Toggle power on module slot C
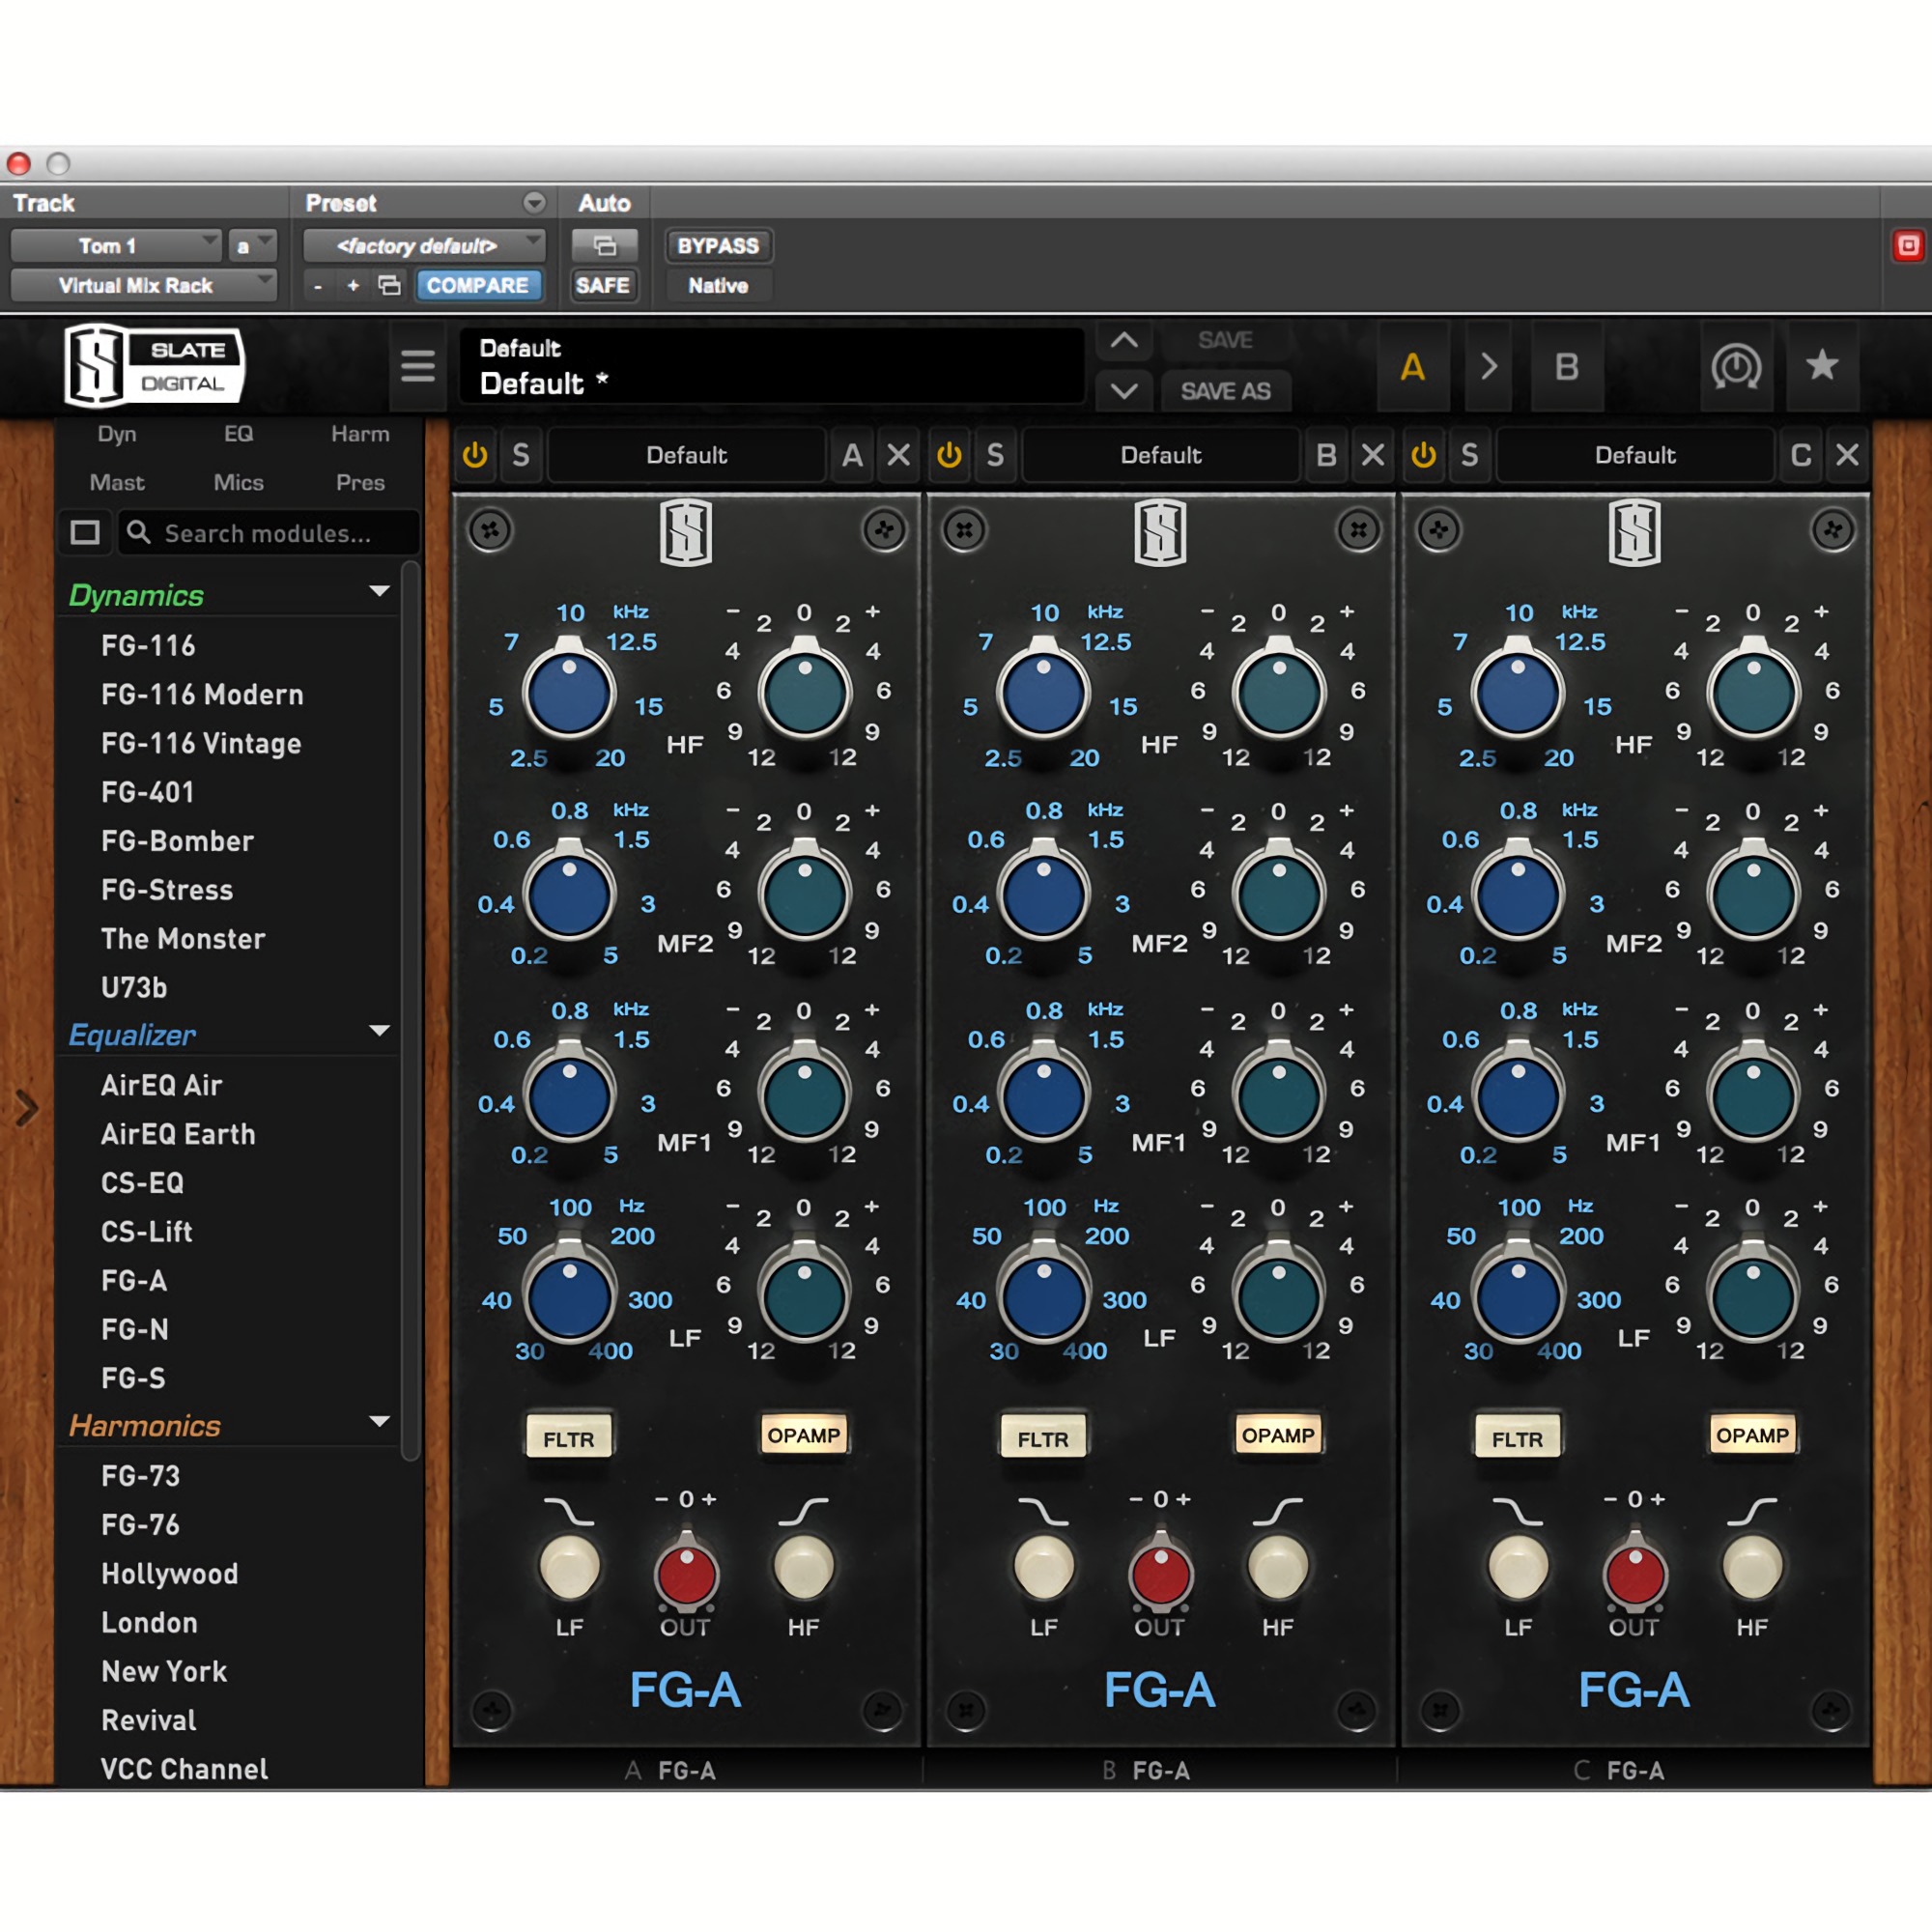The height and width of the screenshot is (1932, 1932). pyautogui.click(x=1423, y=455)
